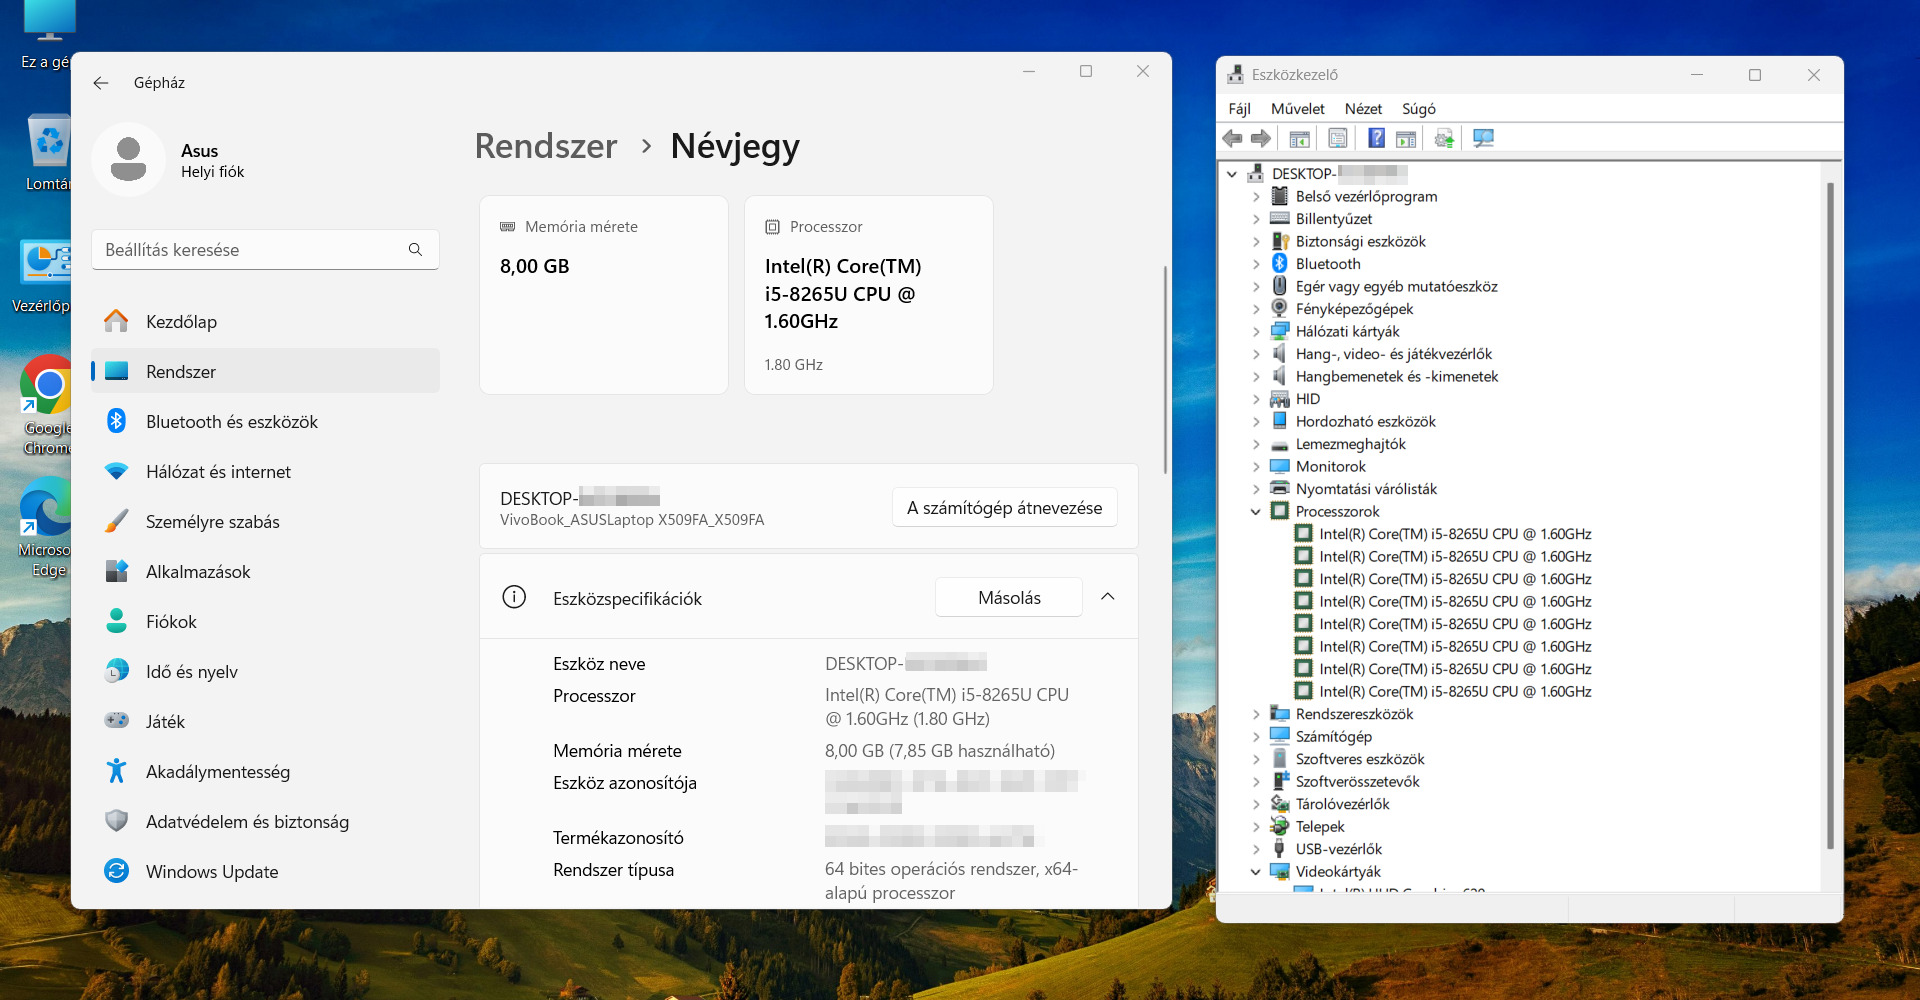
Task: Click the blue Help question-mark icon
Action: [x=1377, y=139]
